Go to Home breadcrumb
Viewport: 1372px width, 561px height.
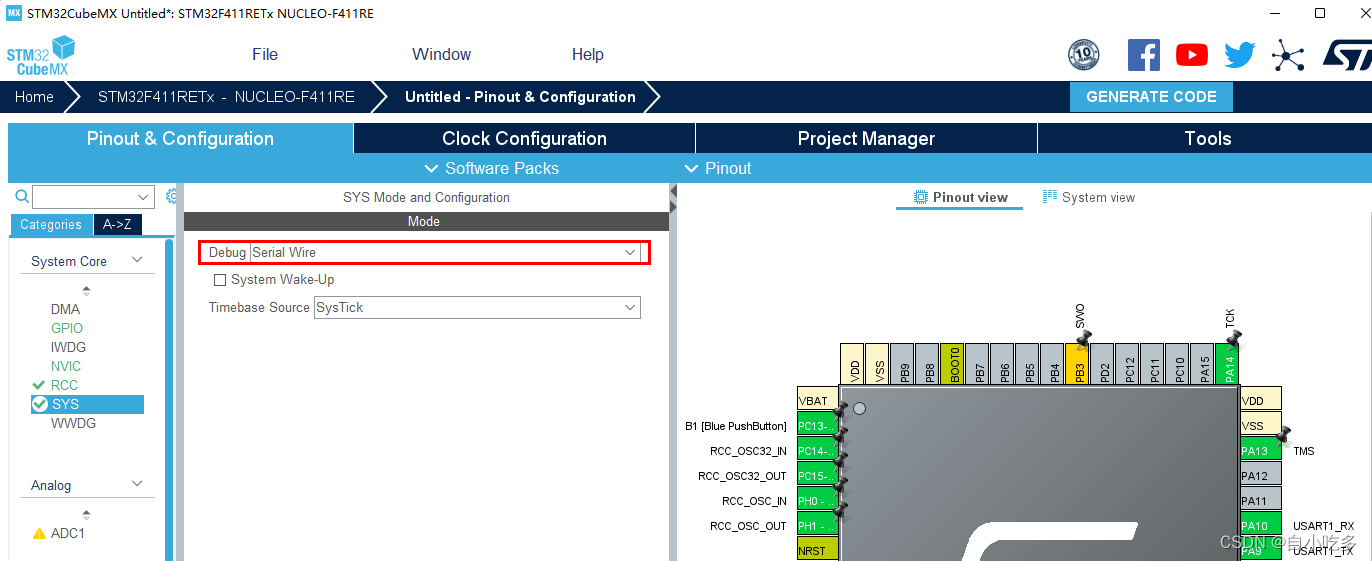34,97
